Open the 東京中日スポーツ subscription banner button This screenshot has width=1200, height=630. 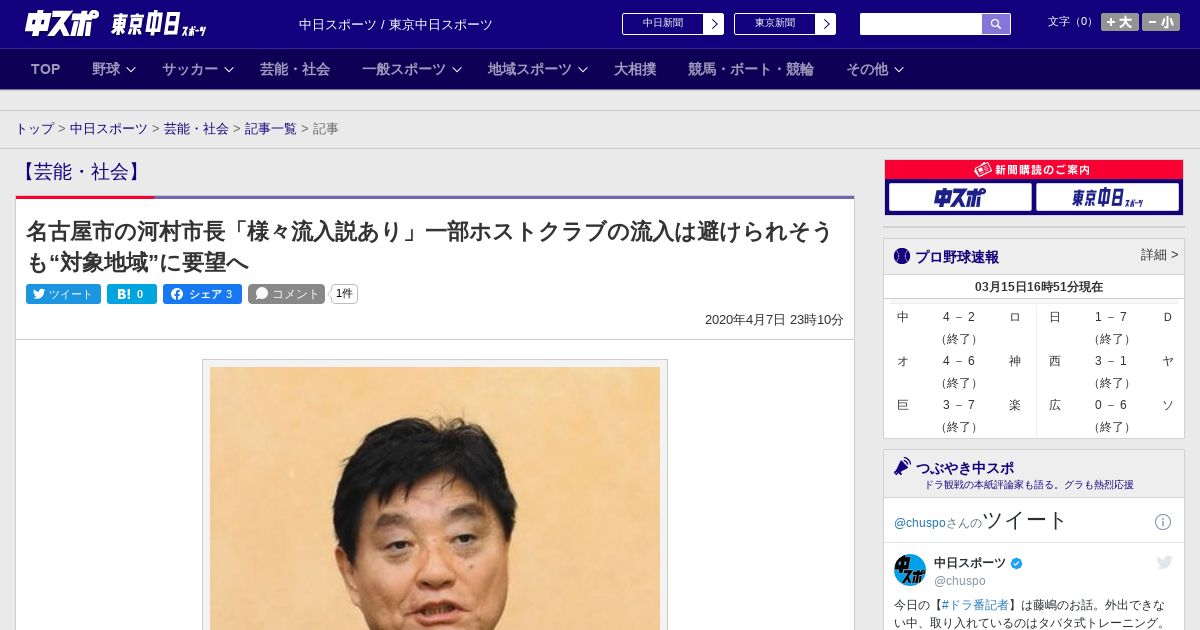point(1108,197)
